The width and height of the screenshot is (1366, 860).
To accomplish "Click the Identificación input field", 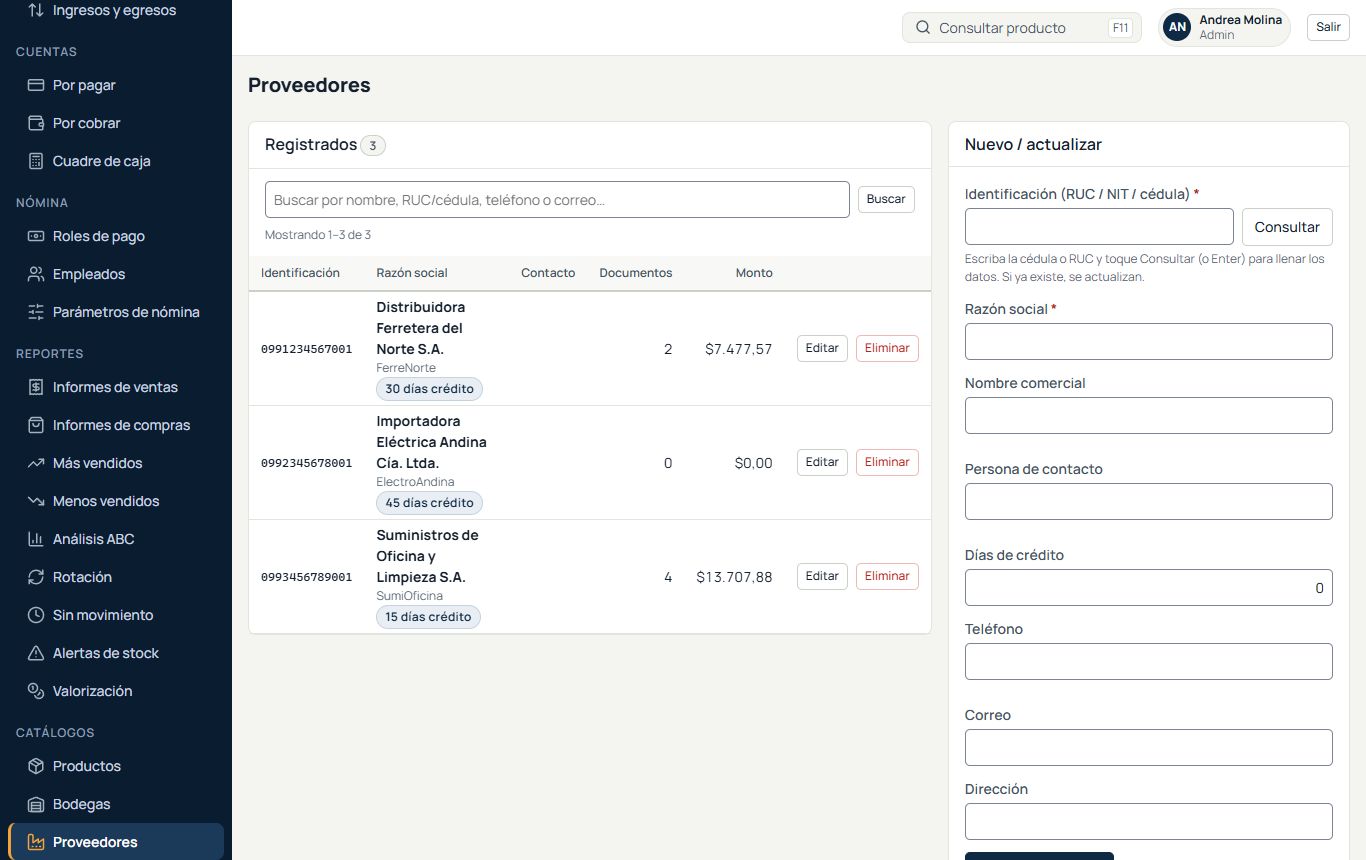I will point(1099,227).
